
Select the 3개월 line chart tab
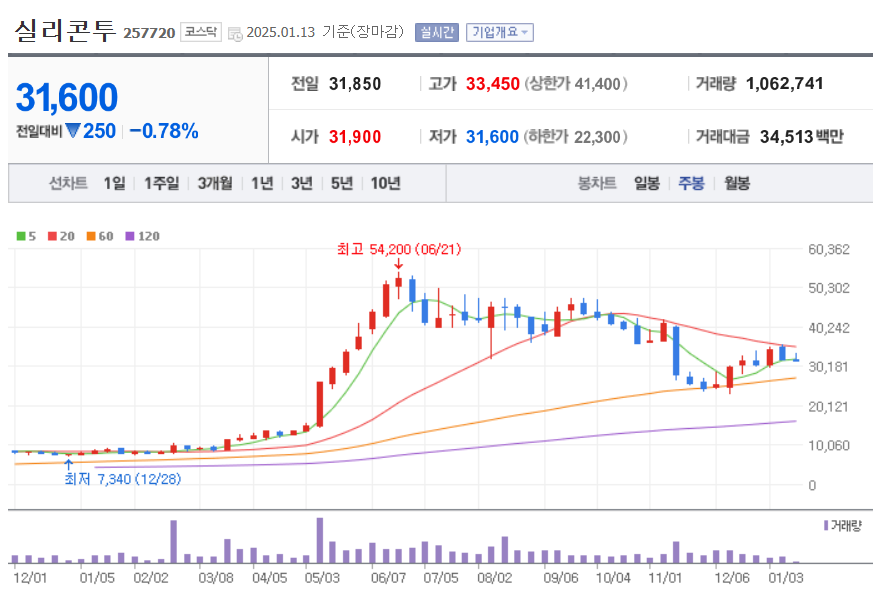tap(215, 183)
